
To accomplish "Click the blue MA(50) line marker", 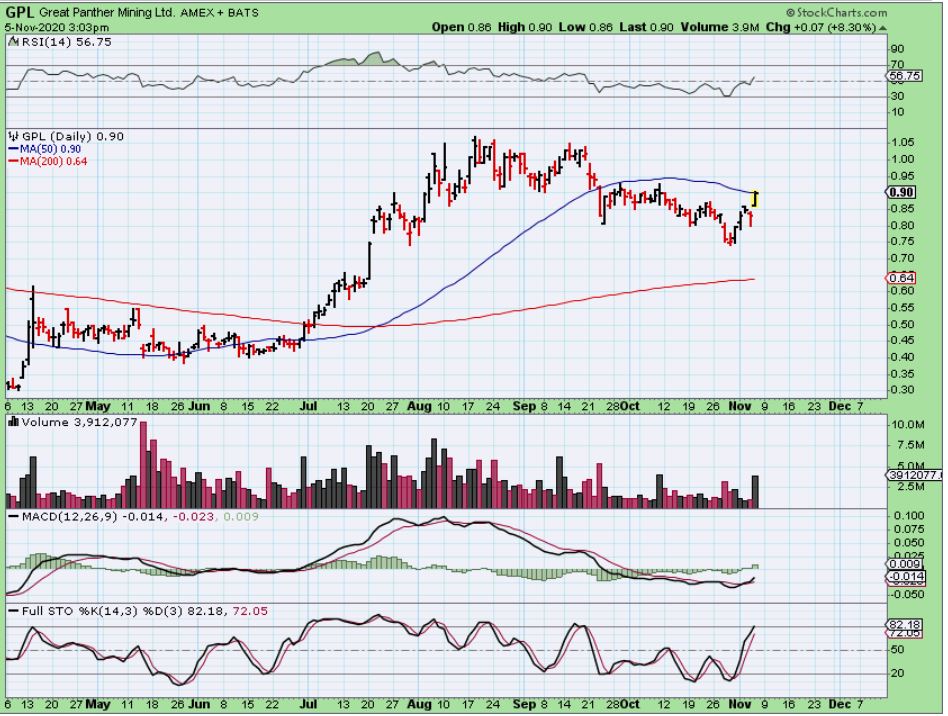I will point(13,149).
